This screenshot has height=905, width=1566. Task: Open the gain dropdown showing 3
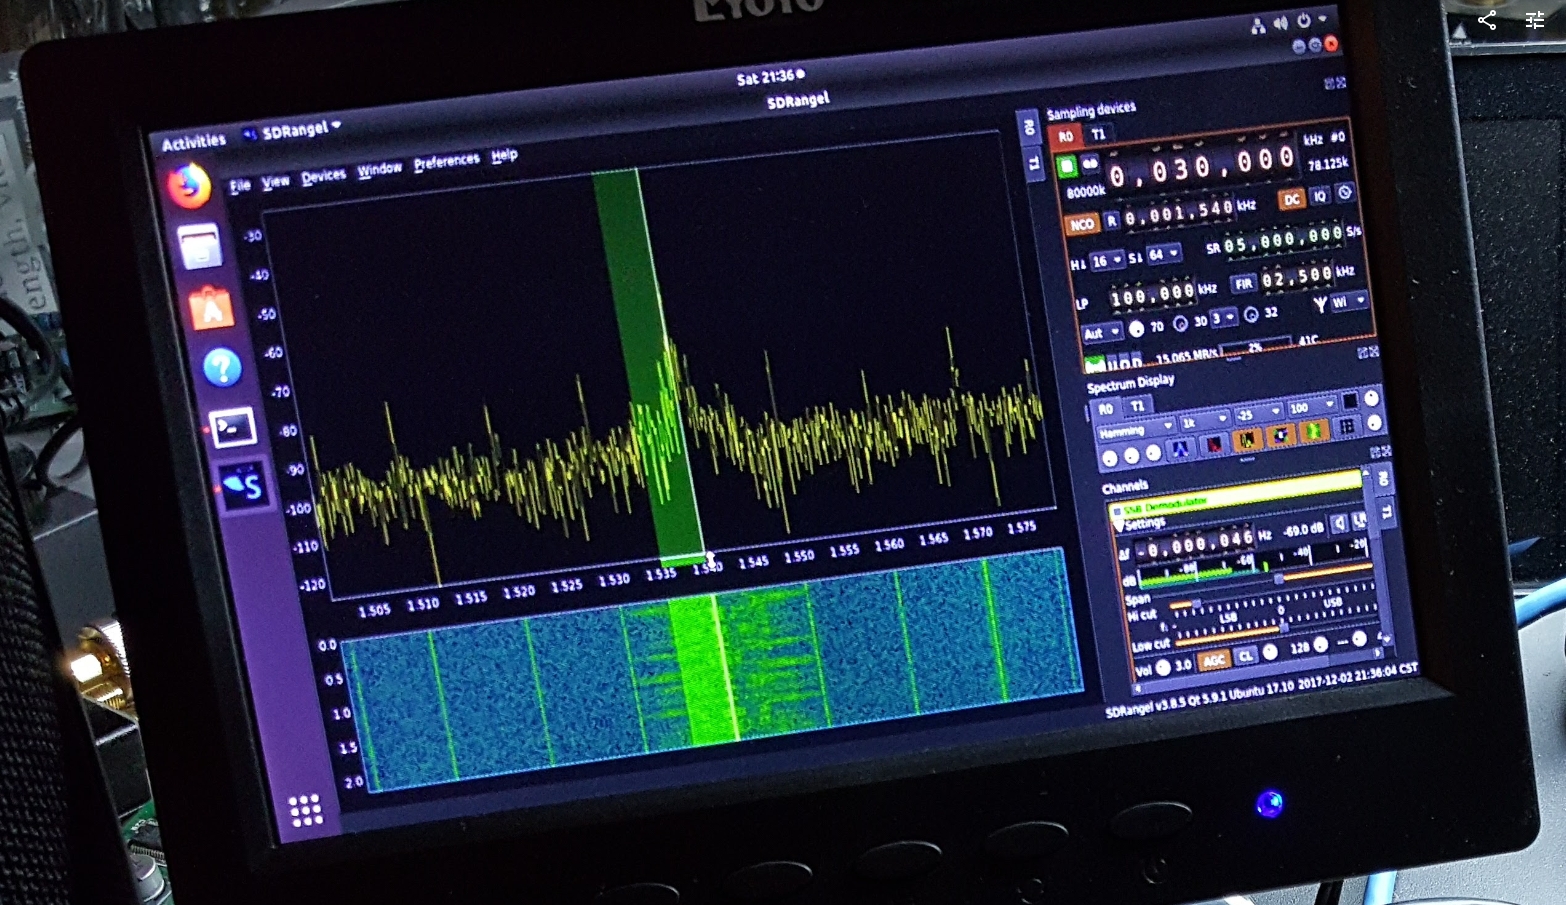[x=1222, y=318]
